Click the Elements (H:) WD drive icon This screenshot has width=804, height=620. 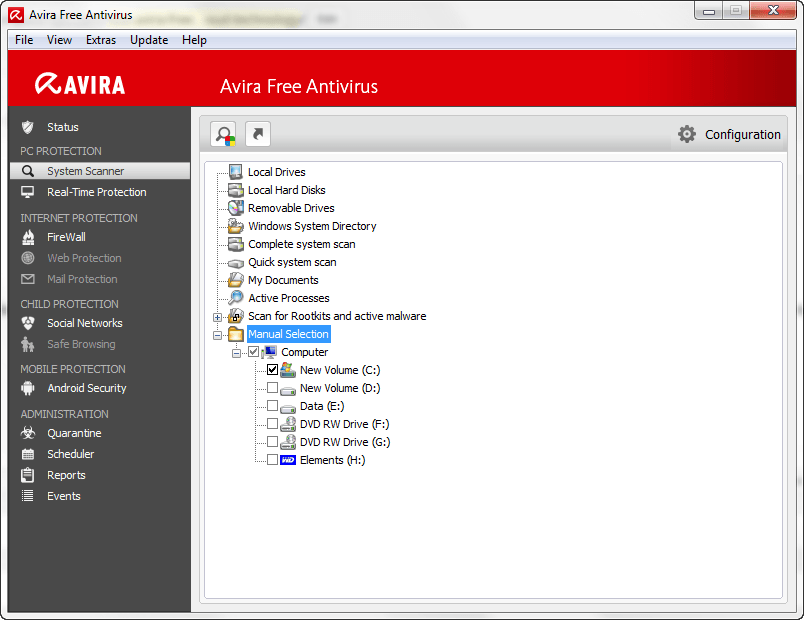click(288, 460)
